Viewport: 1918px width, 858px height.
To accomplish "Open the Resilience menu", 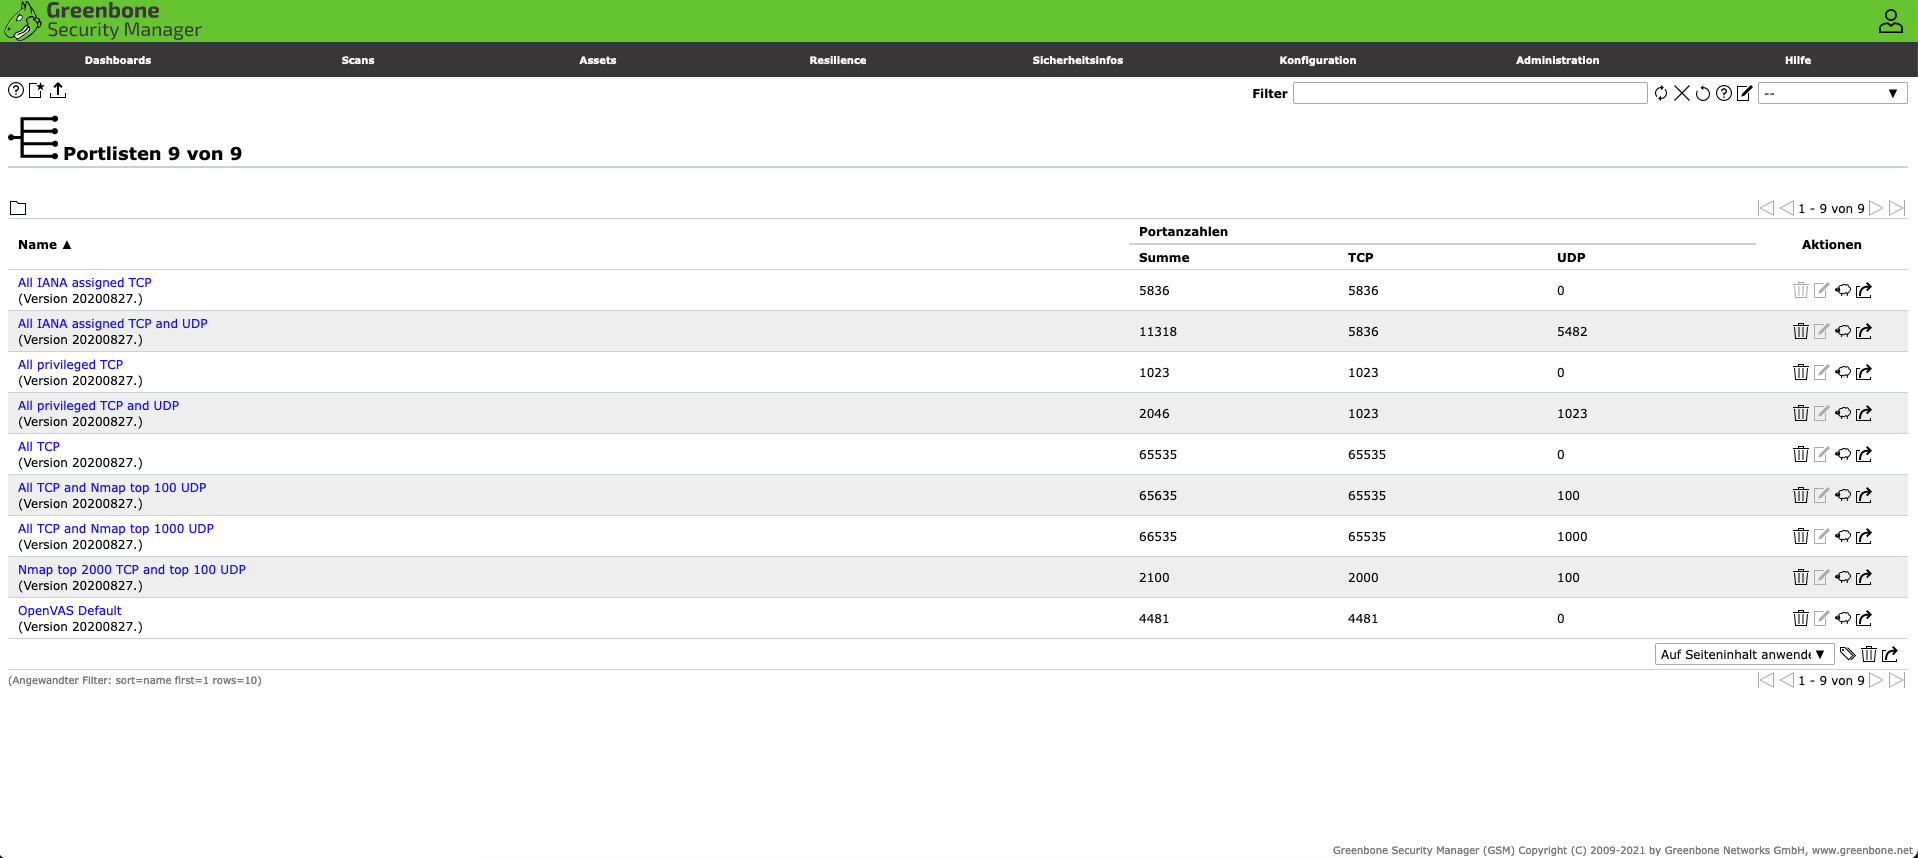I will 838,60.
